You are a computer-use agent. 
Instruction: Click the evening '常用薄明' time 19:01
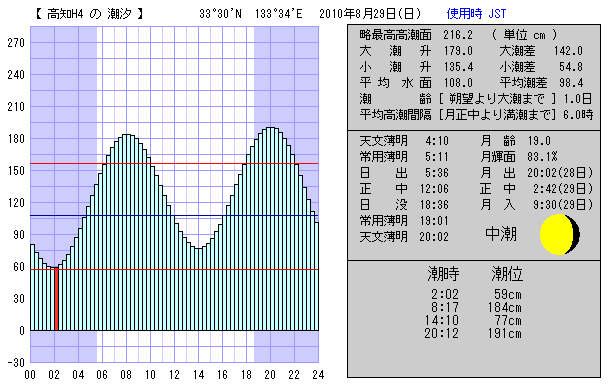coord(434,220)
